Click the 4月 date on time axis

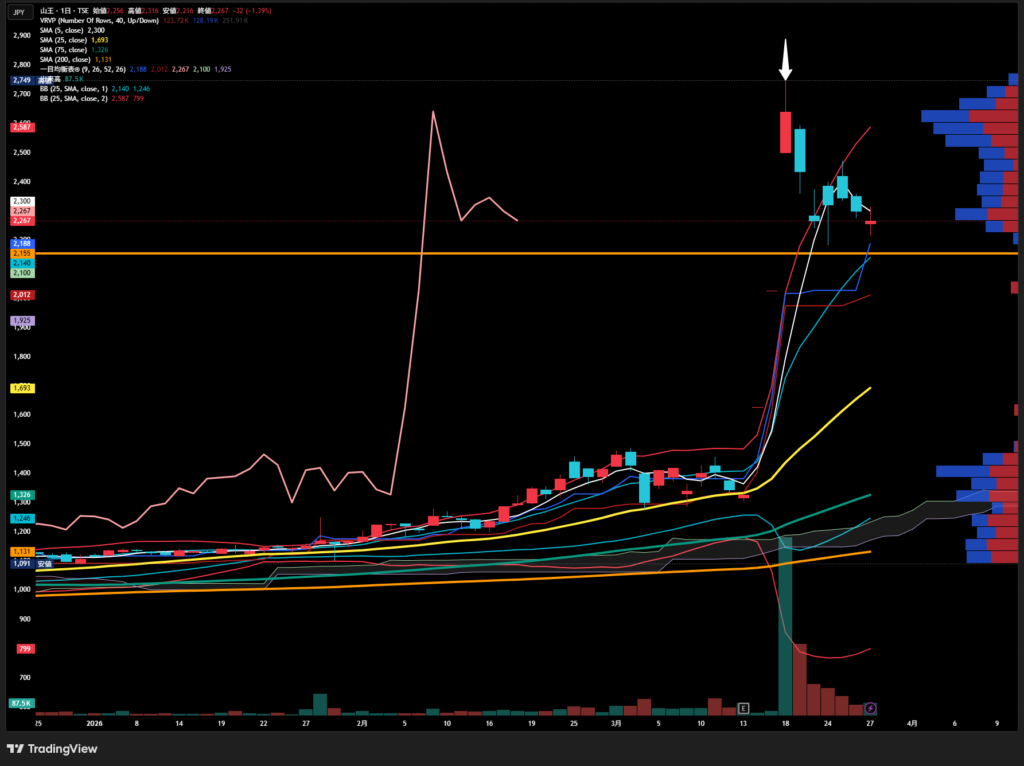912,721
